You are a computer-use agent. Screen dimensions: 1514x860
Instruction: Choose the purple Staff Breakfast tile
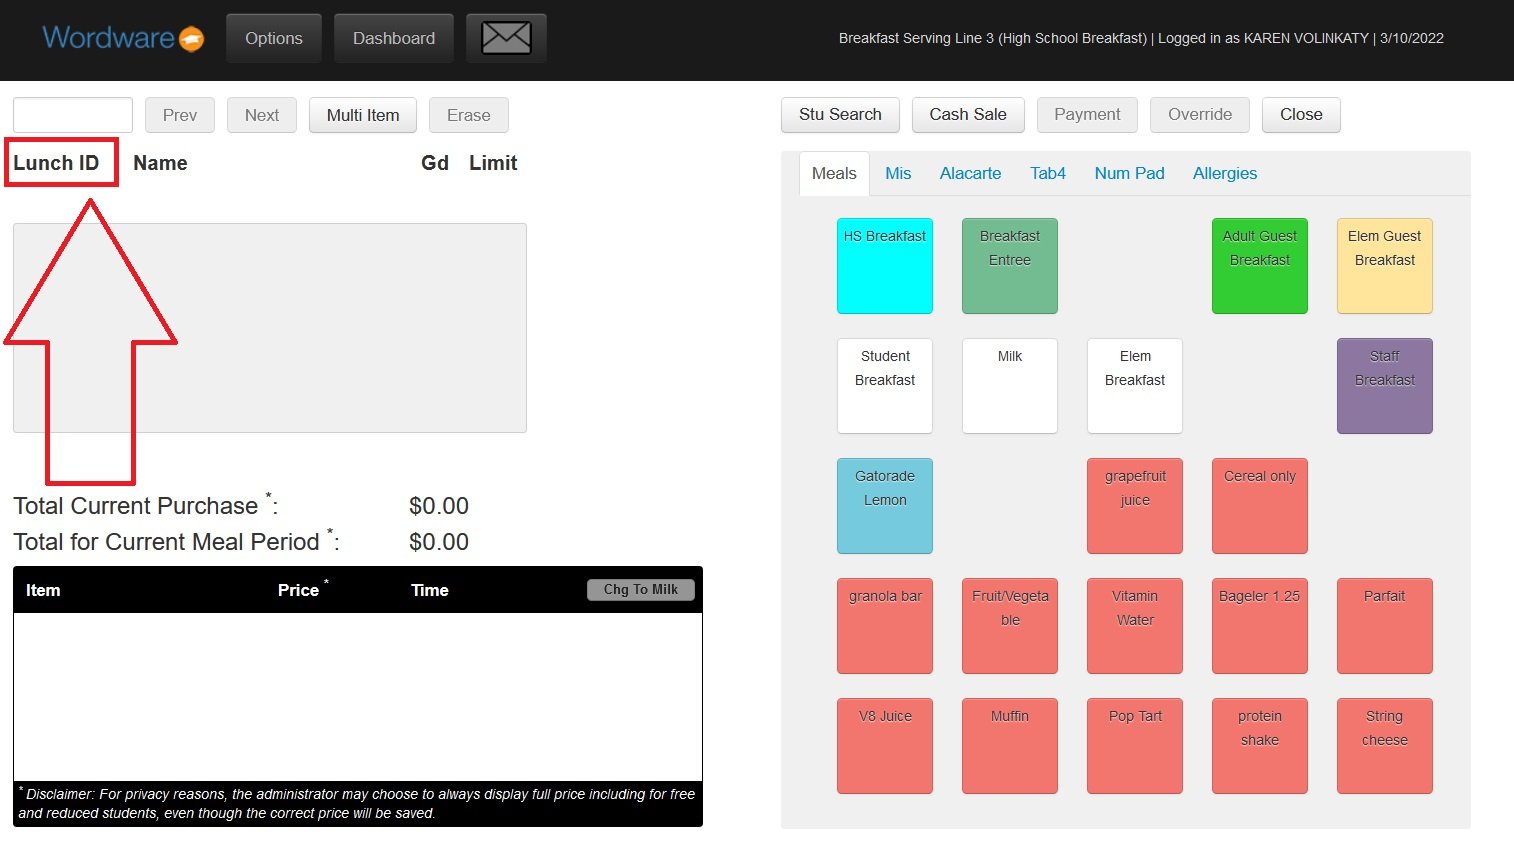pos(1384,386)
